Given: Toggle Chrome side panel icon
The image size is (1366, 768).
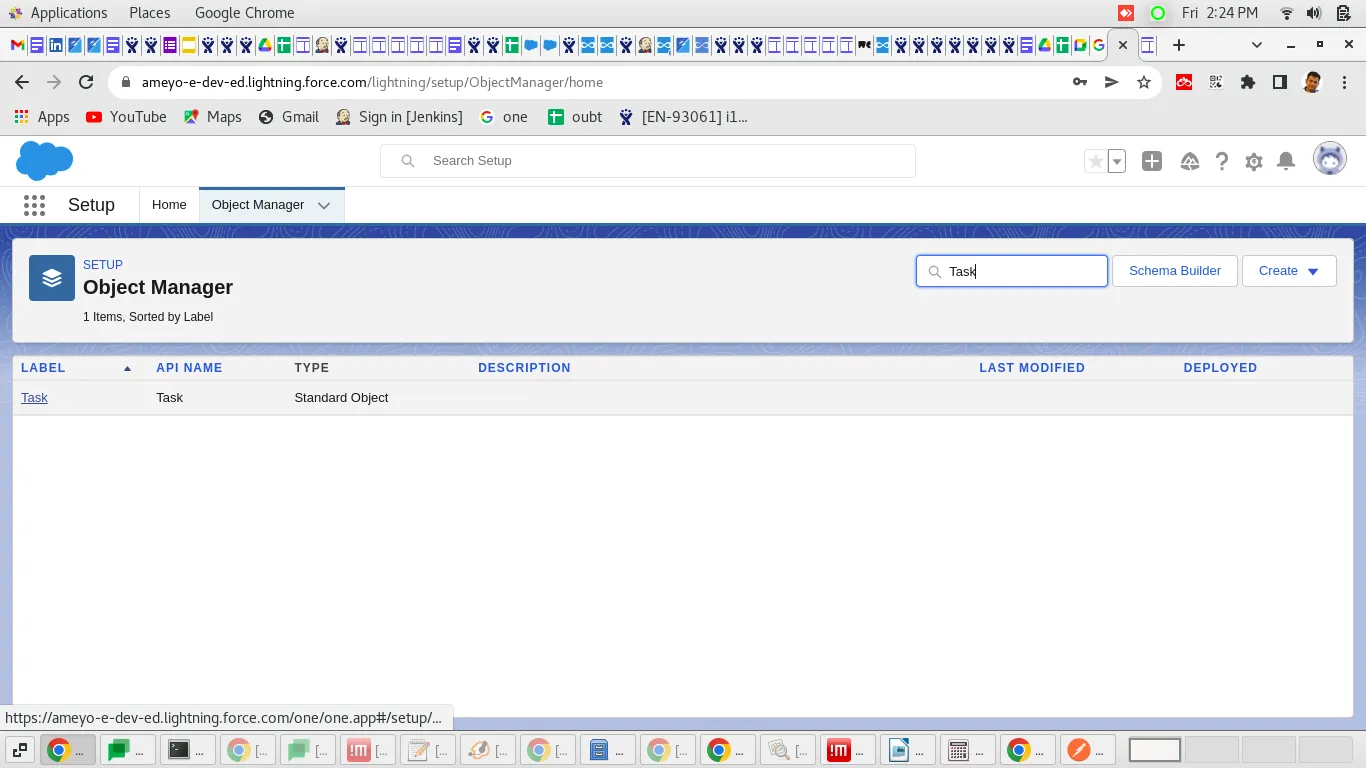Looking at the screenshot, I should coord(1279,82).
